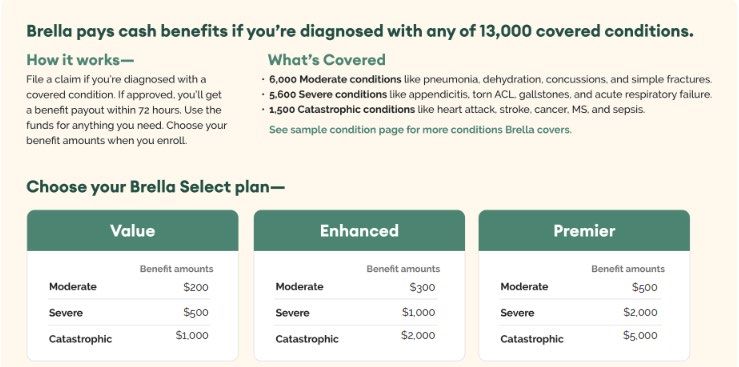Select the Value plan header
This screenshot has height=367, width=739.
click(x=132, y=230)
